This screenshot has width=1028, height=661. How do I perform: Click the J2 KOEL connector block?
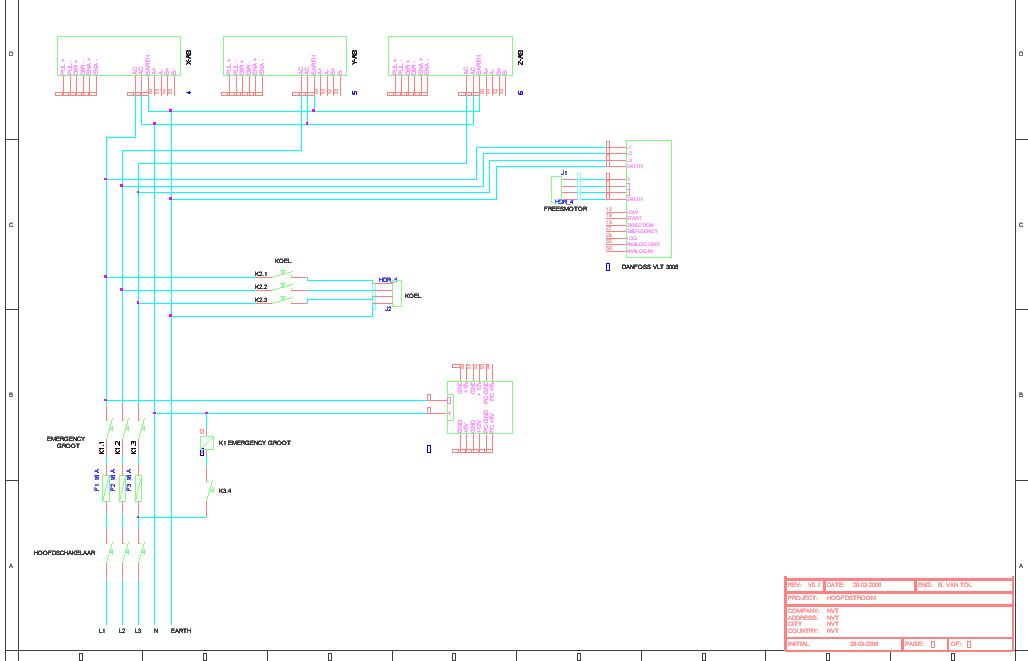click(x=397, y=293)
